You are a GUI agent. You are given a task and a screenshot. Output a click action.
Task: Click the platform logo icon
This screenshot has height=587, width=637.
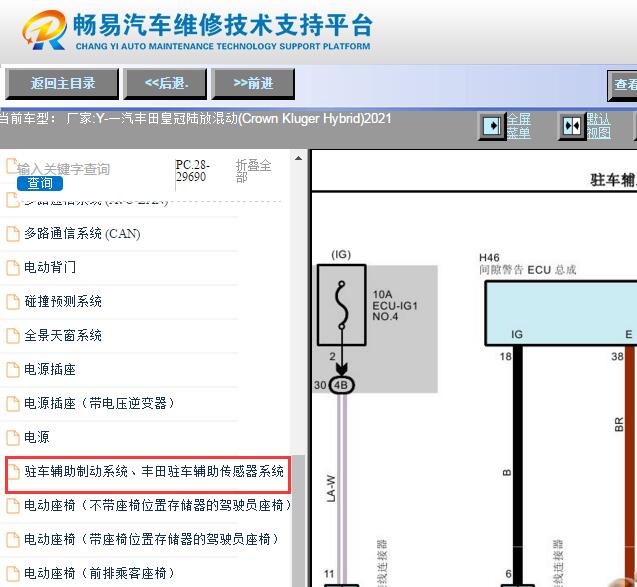[45, 30]
